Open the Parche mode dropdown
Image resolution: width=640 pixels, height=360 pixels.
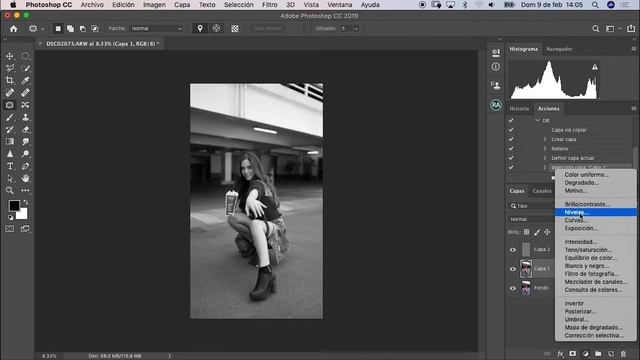[x=157, y=29]
